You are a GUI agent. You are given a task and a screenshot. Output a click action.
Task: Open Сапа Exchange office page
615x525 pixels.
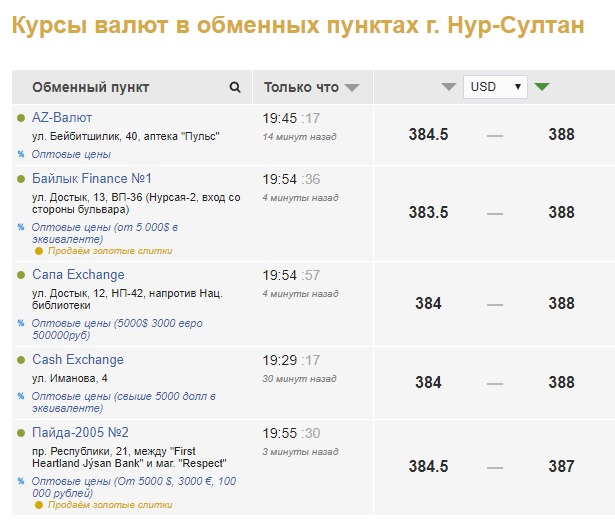point(78,275)
